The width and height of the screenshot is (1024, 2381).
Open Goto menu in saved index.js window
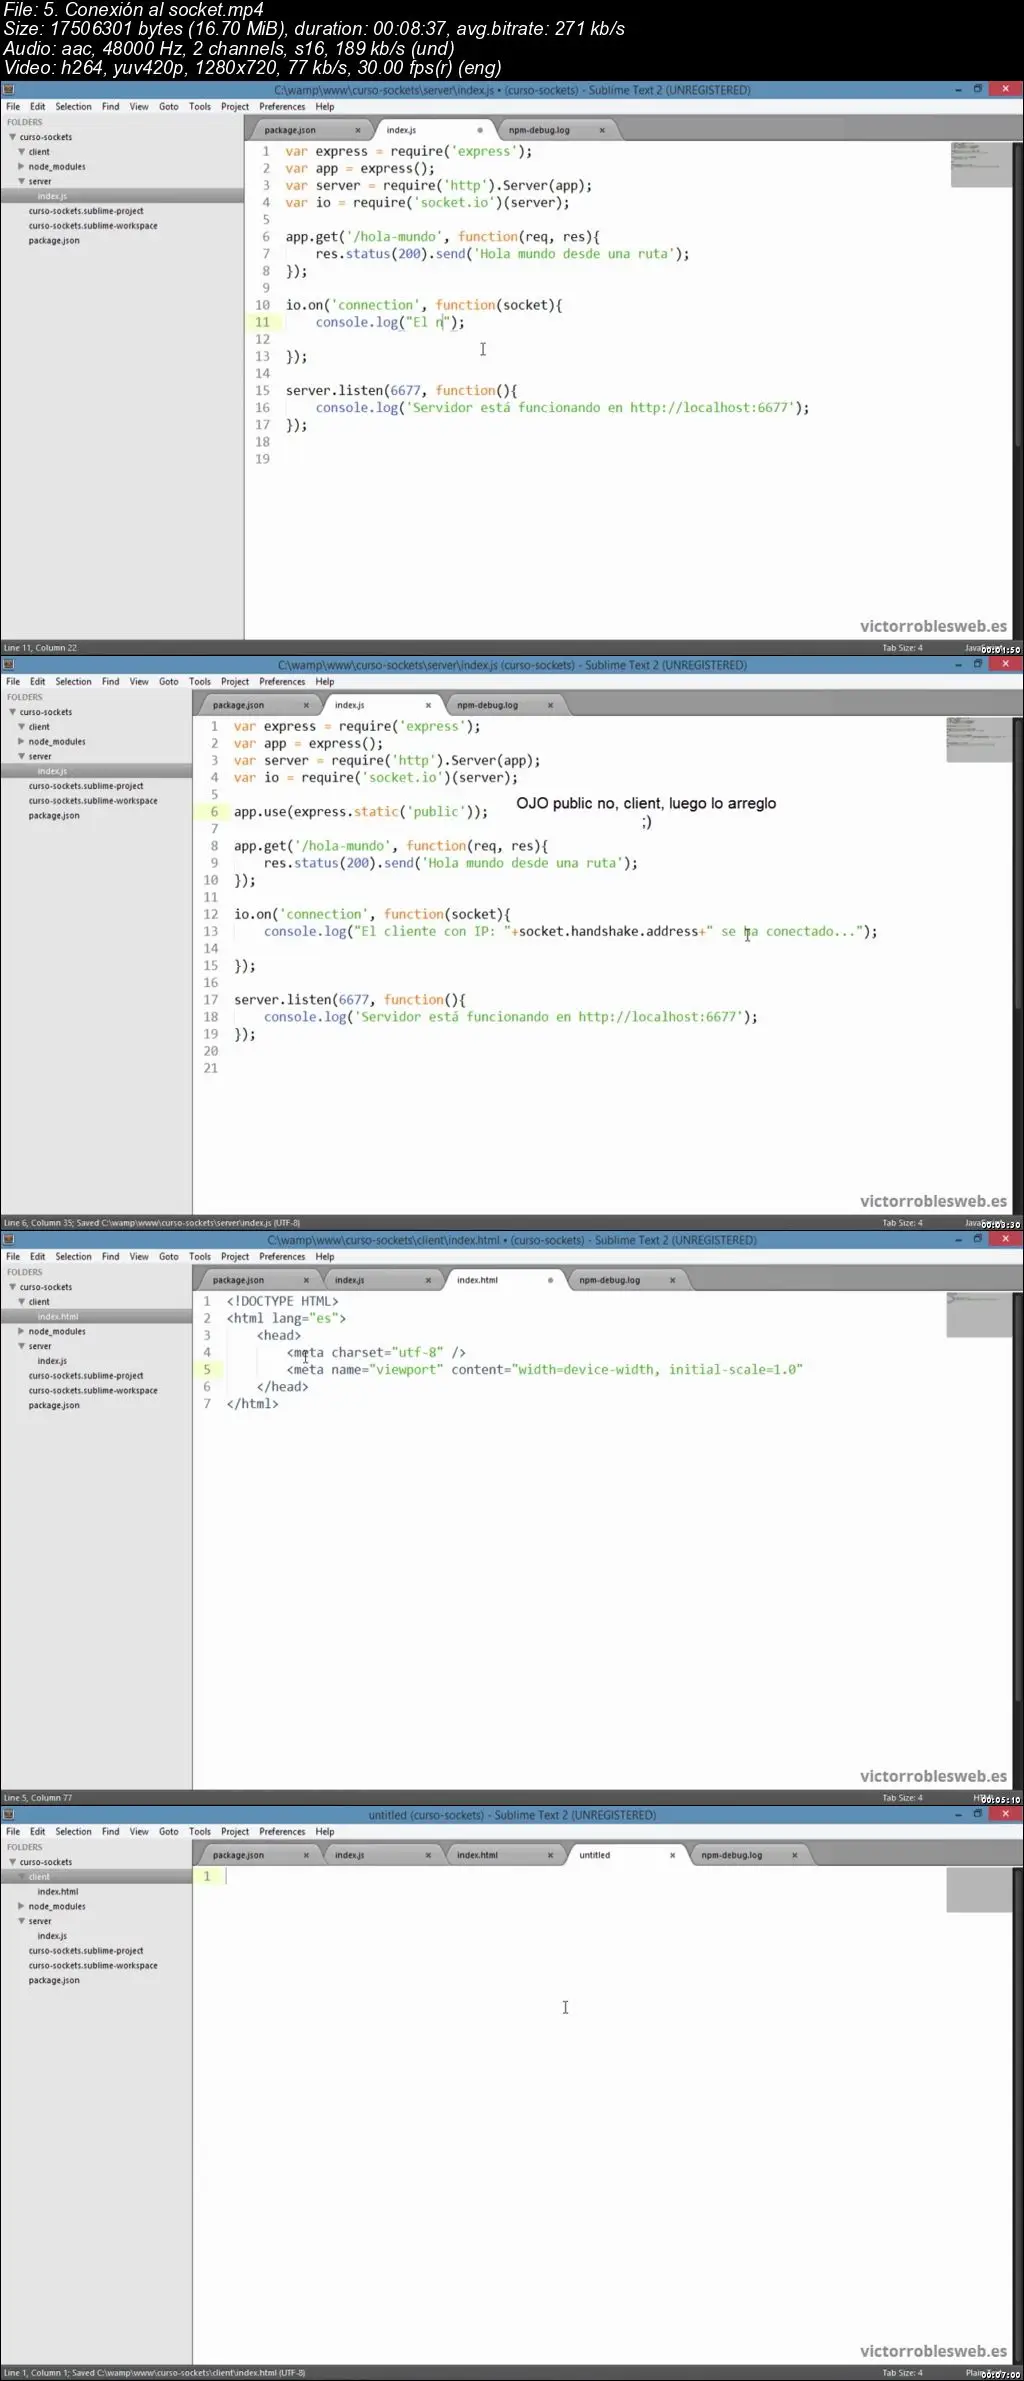169,682
